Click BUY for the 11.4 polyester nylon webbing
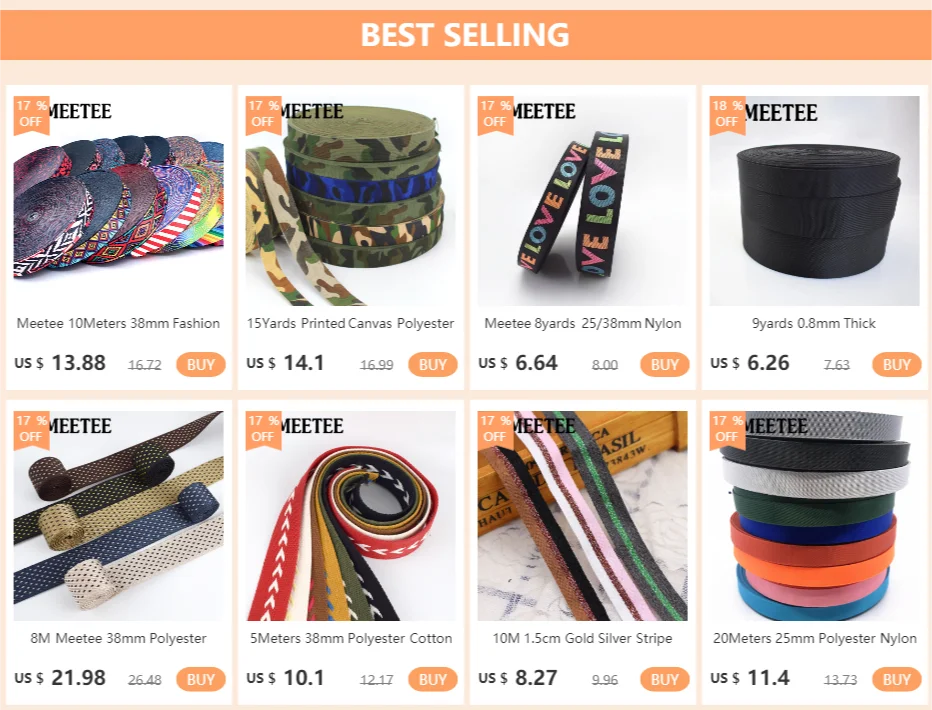The height and width of the screenshot is (710, 932). [x=896, y=679]
